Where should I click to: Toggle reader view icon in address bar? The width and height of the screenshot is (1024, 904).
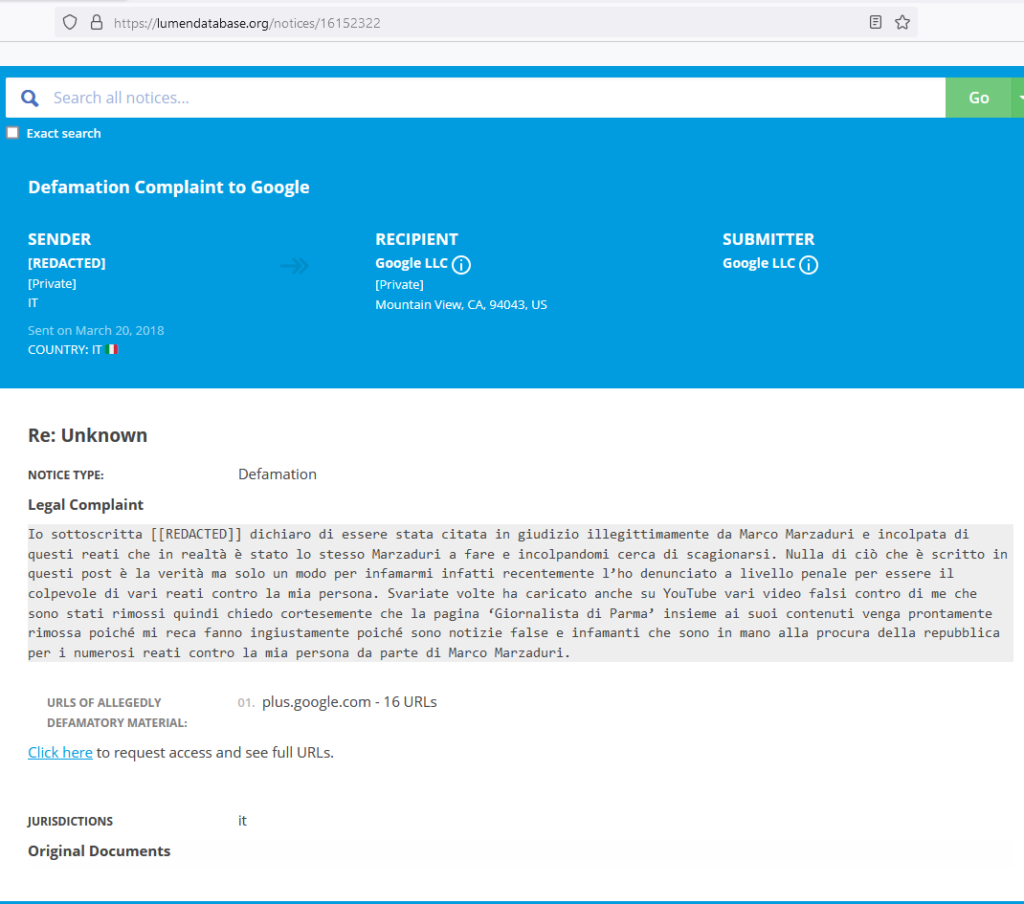tap(876, 22)
